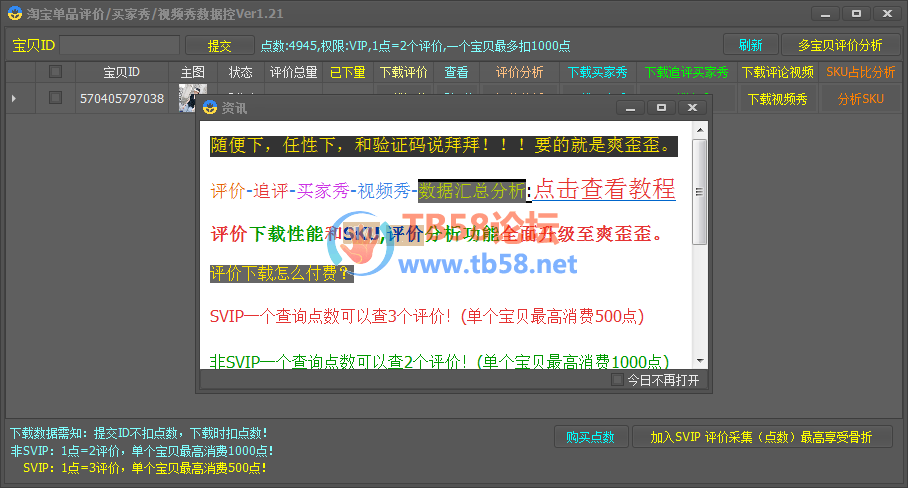Check the row checkbox for 570405797038
The height and width of the screenshot is (488, 908).
(56, 97)
